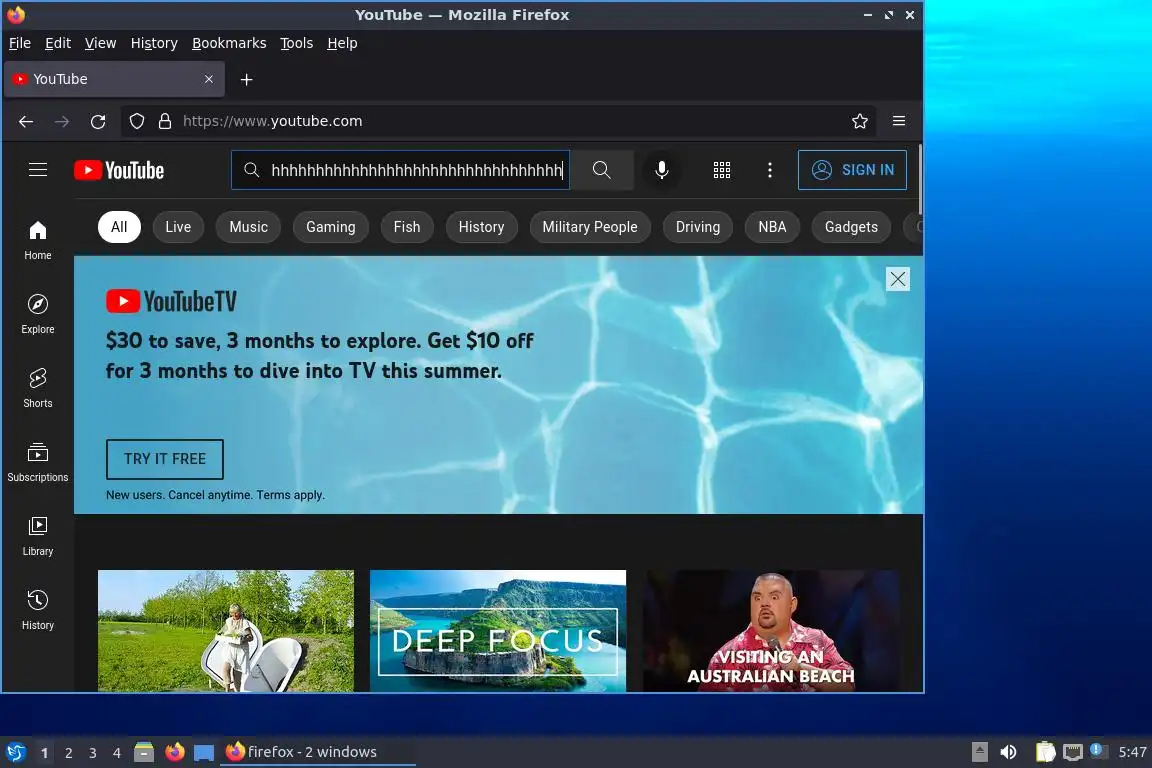Open Shorts in the sidebar
Screen dimensions: 1152x768
(37, 388)
